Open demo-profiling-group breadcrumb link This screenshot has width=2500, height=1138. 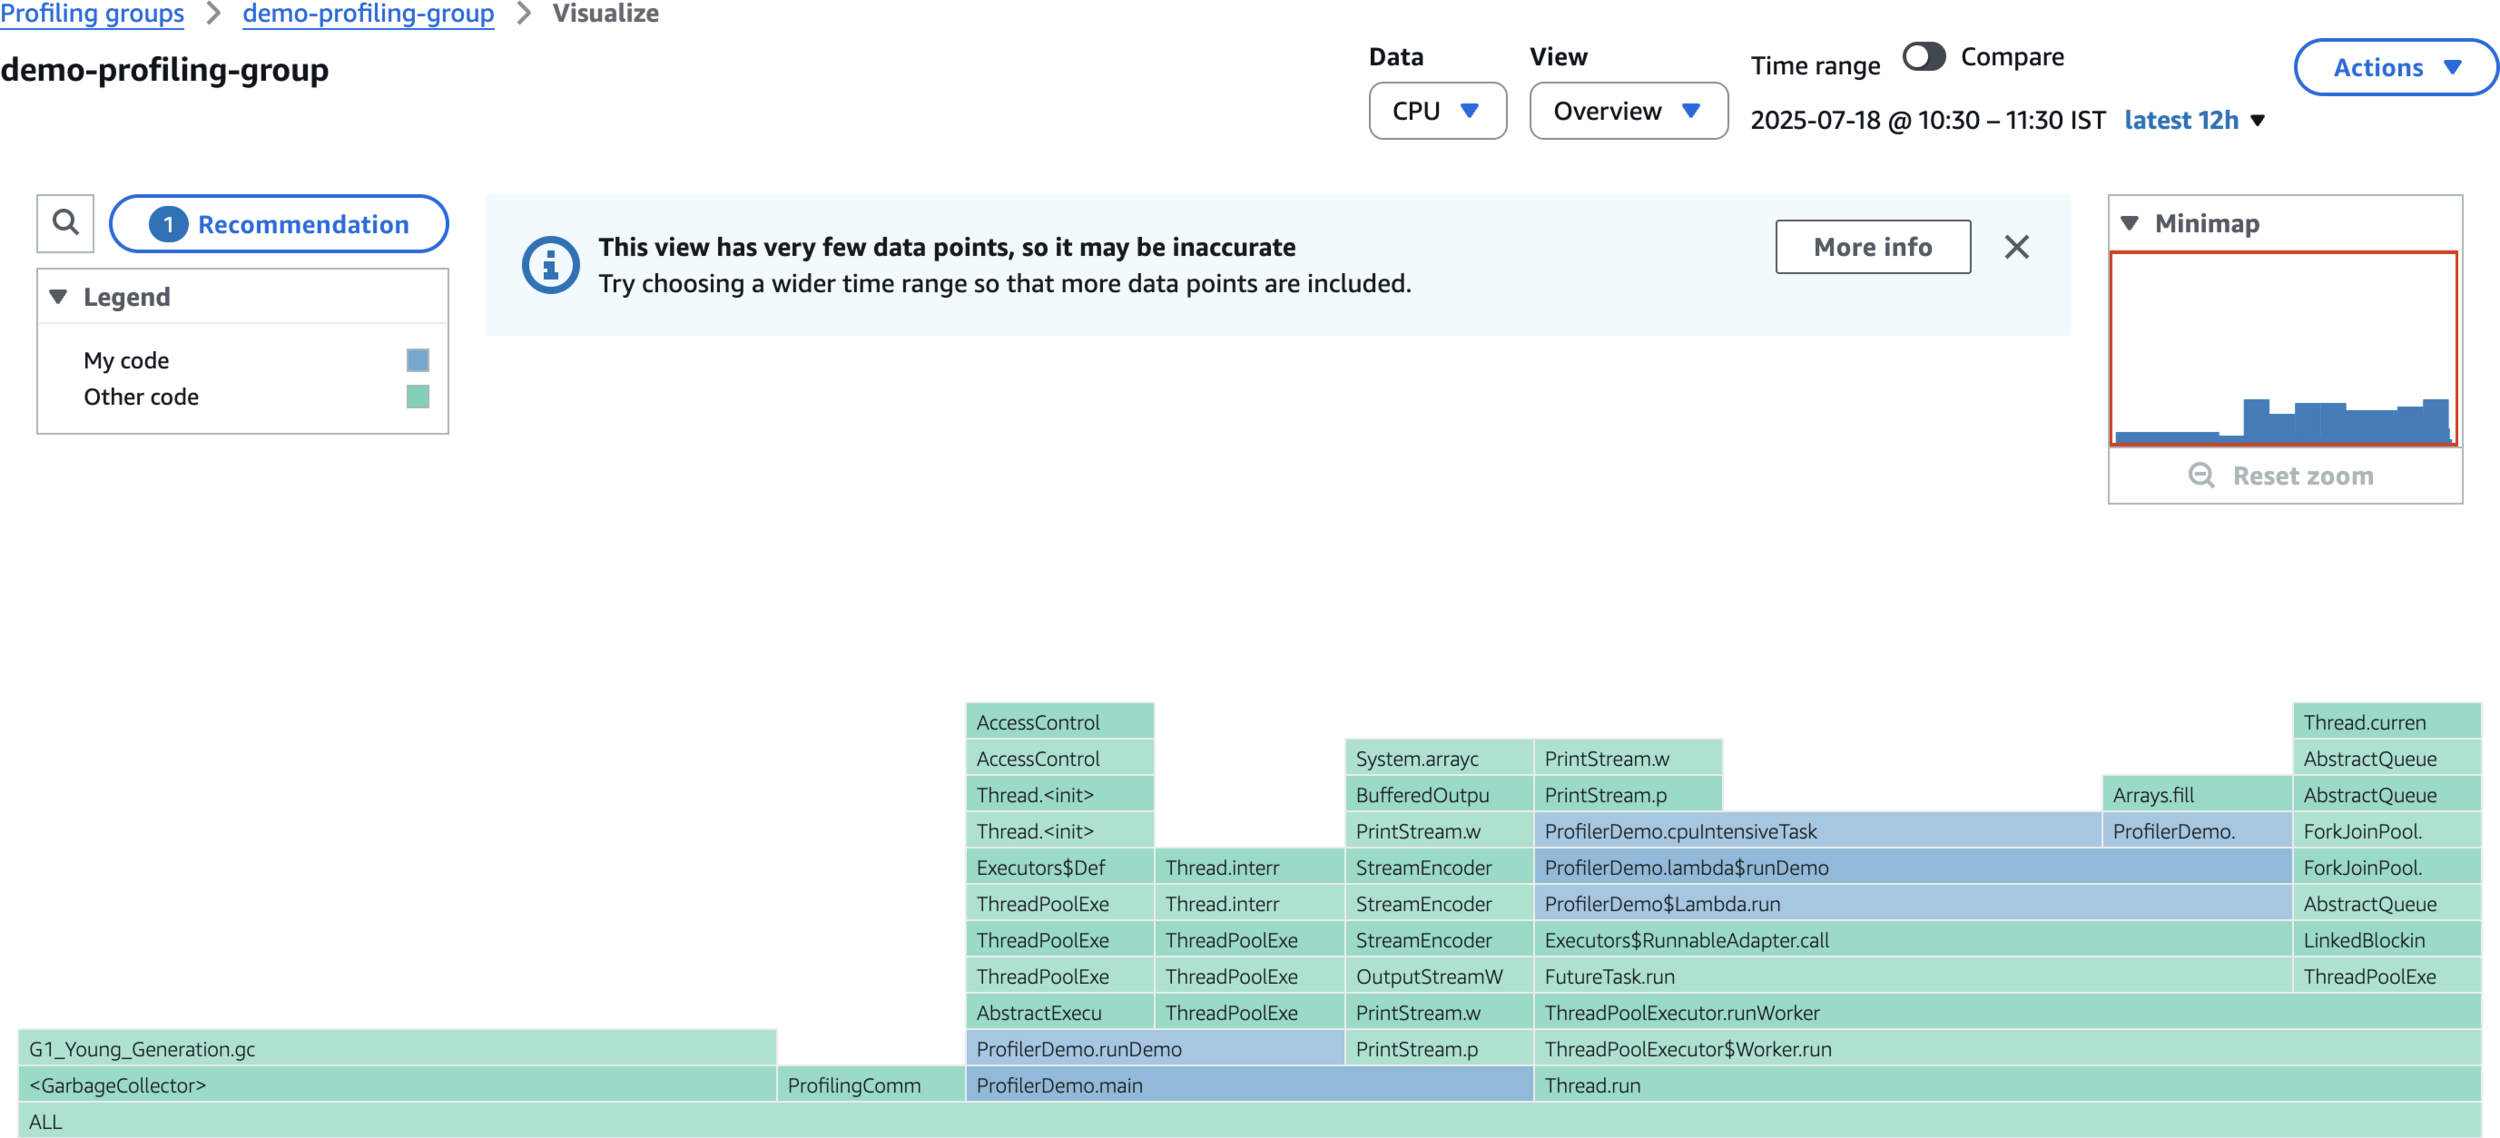[368, 14]
